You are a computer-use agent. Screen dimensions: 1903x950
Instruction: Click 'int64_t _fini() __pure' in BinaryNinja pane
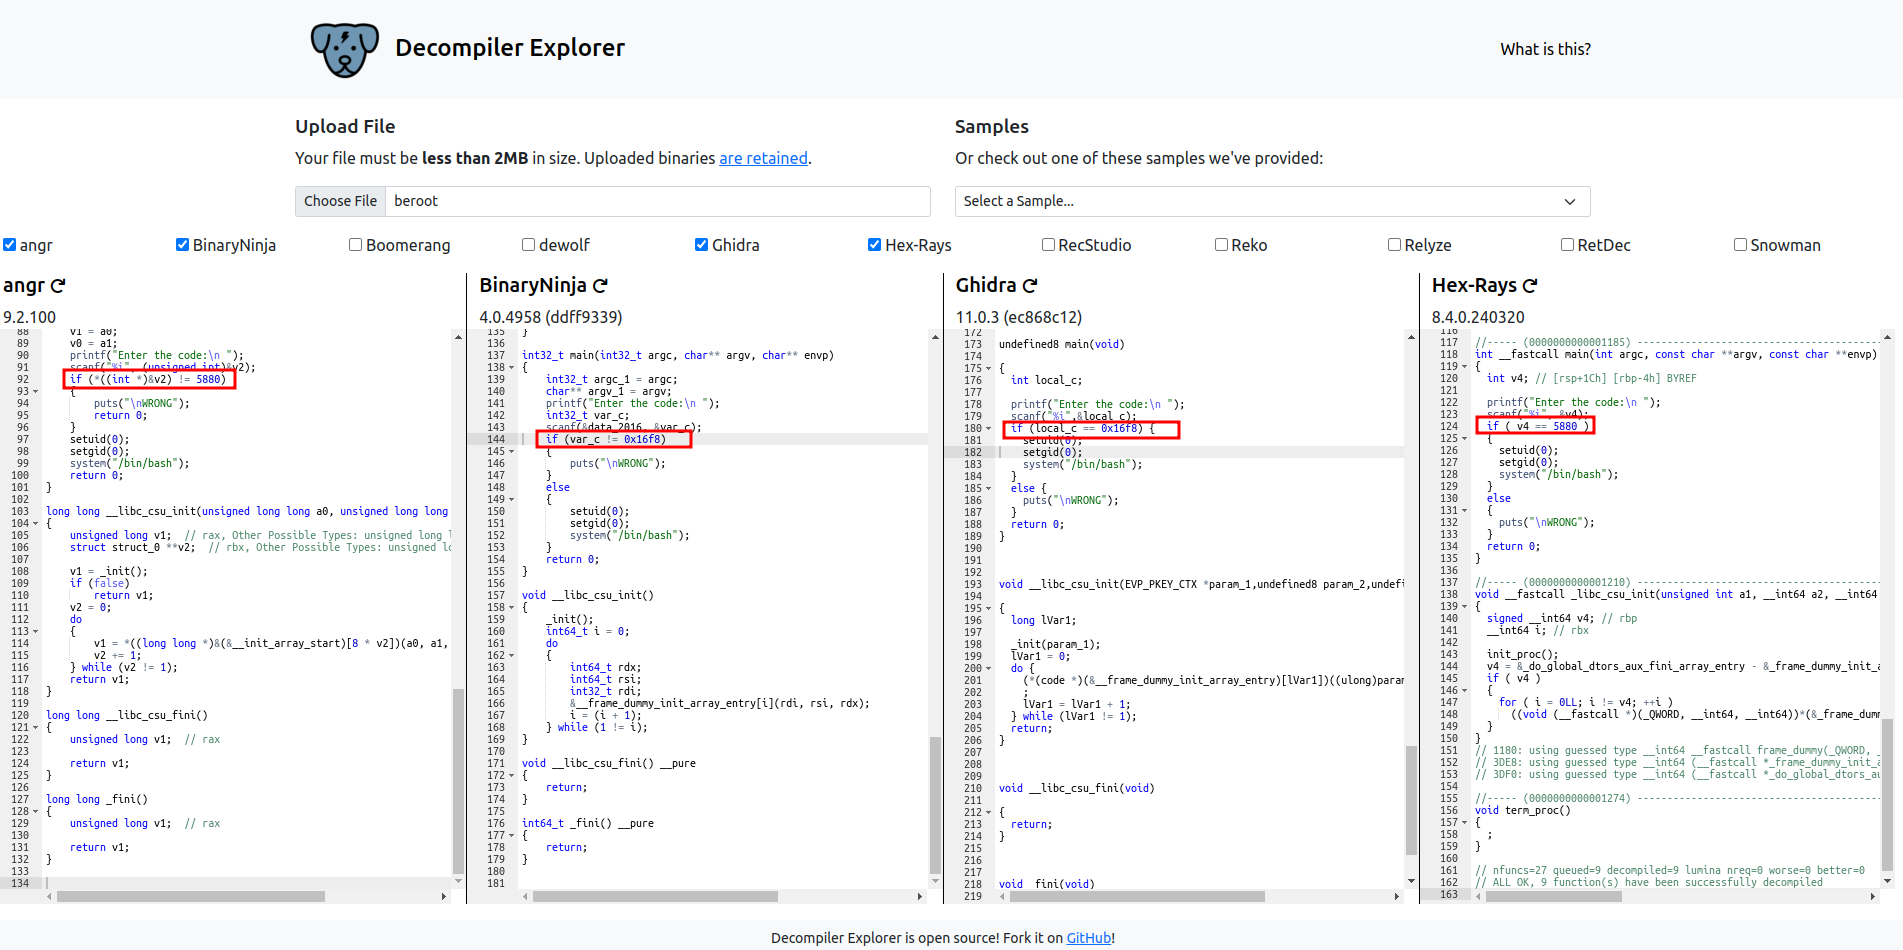588,823
